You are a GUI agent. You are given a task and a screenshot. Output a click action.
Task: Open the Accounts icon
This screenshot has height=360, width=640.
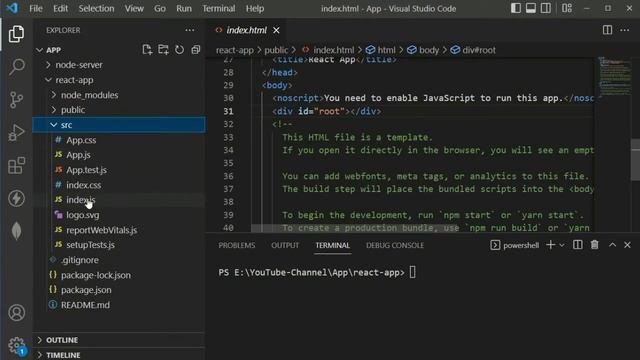coord(16,313)
